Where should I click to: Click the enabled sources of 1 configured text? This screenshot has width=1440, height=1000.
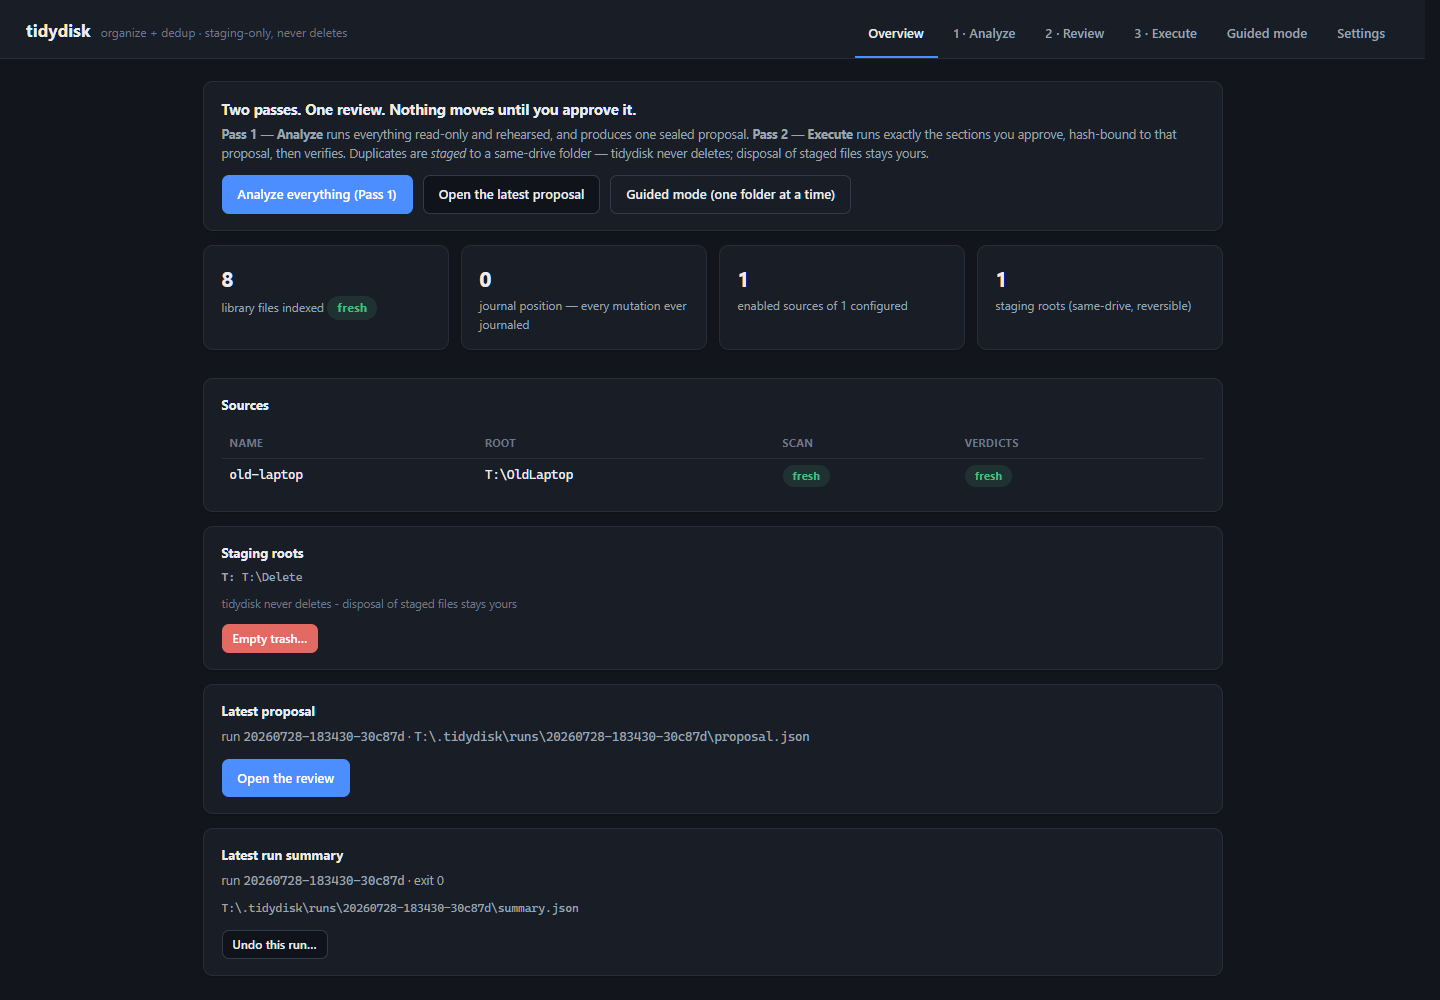822,306
